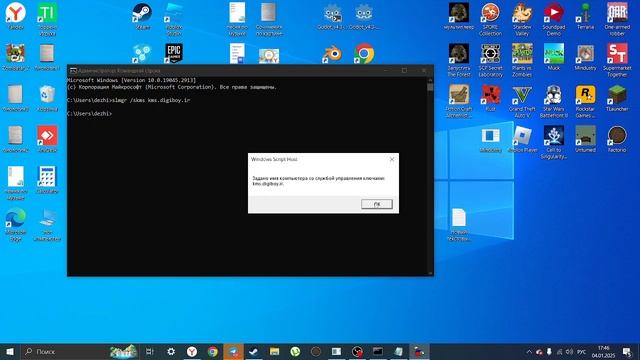Open the Recycle Bin desktop icon
The width and height of the screenshot is (640, 360).
click(47, 98)
